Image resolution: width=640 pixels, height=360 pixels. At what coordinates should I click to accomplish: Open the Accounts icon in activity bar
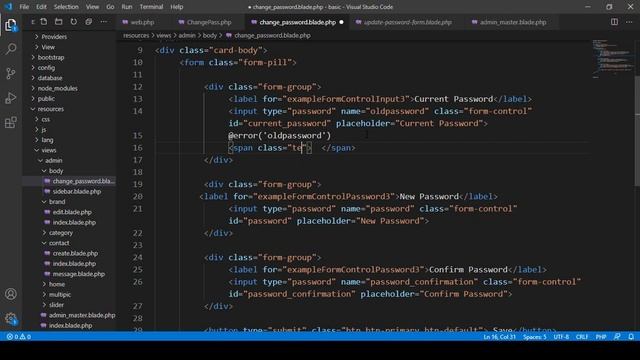(x=11, y=294)
